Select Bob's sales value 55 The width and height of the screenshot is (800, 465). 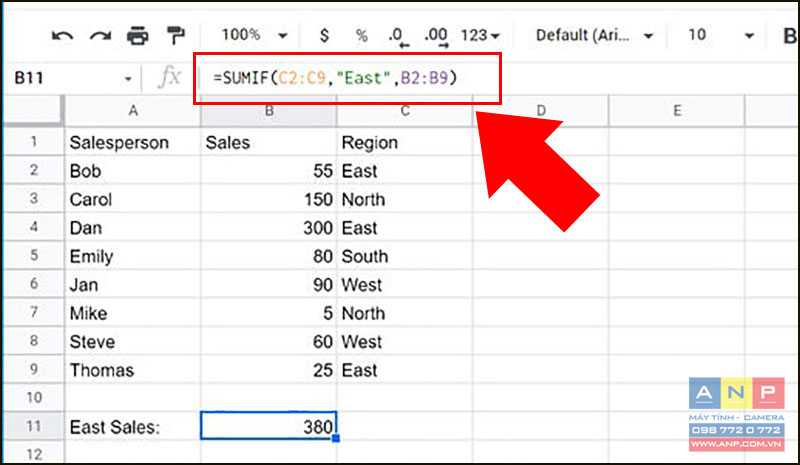(268, 170)
